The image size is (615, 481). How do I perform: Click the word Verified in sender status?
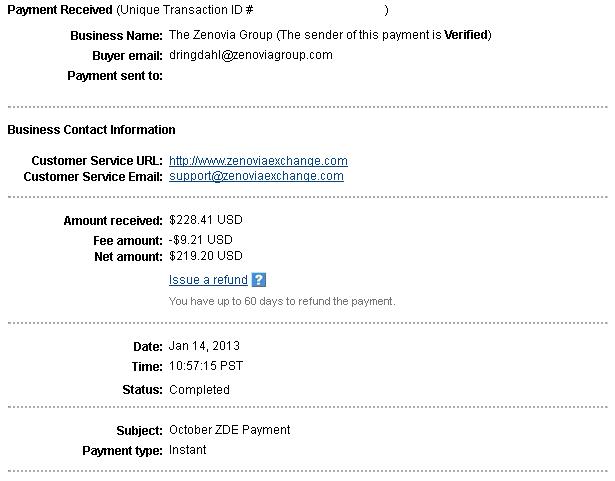point(466,35)
